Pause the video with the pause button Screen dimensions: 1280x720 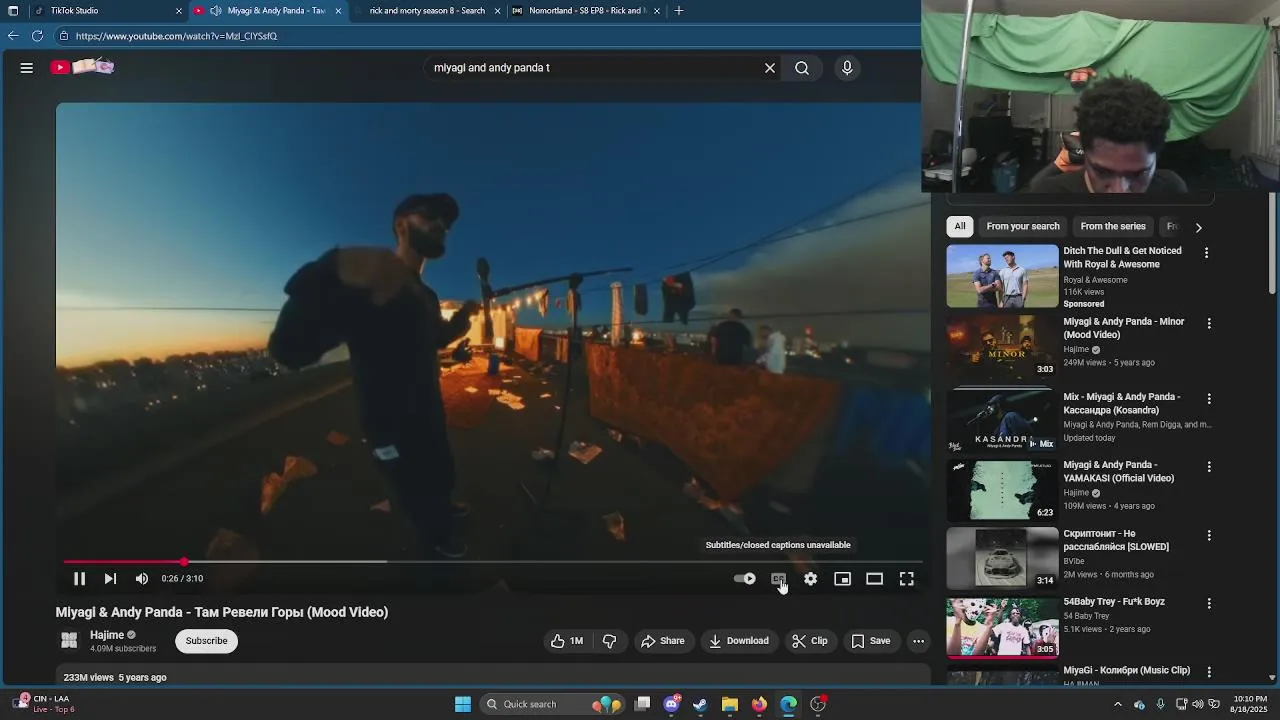[79, 579]
